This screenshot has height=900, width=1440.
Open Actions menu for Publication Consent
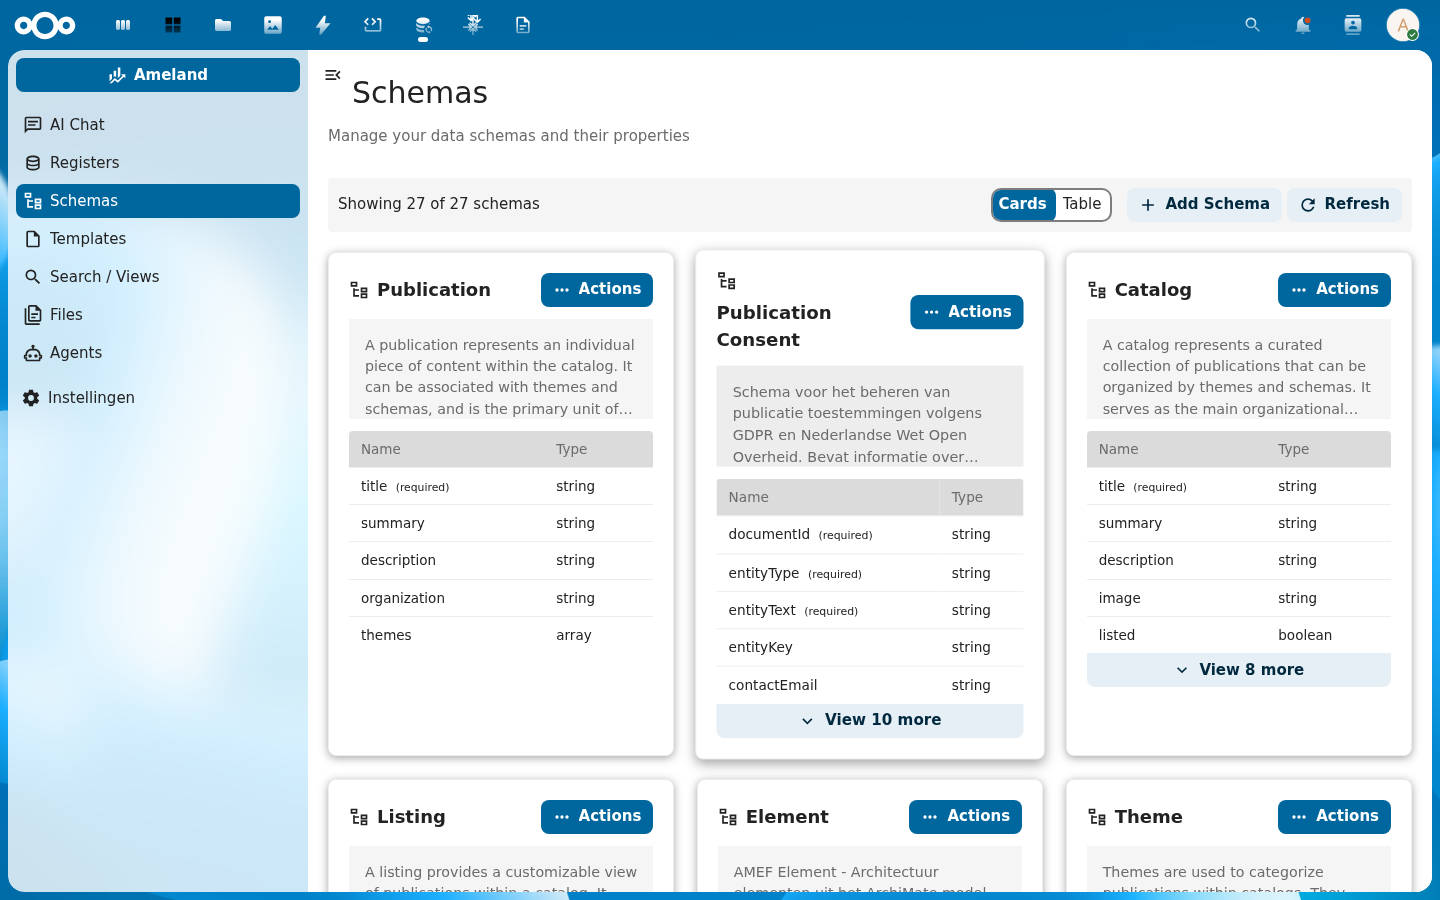[x=966, y=312]
